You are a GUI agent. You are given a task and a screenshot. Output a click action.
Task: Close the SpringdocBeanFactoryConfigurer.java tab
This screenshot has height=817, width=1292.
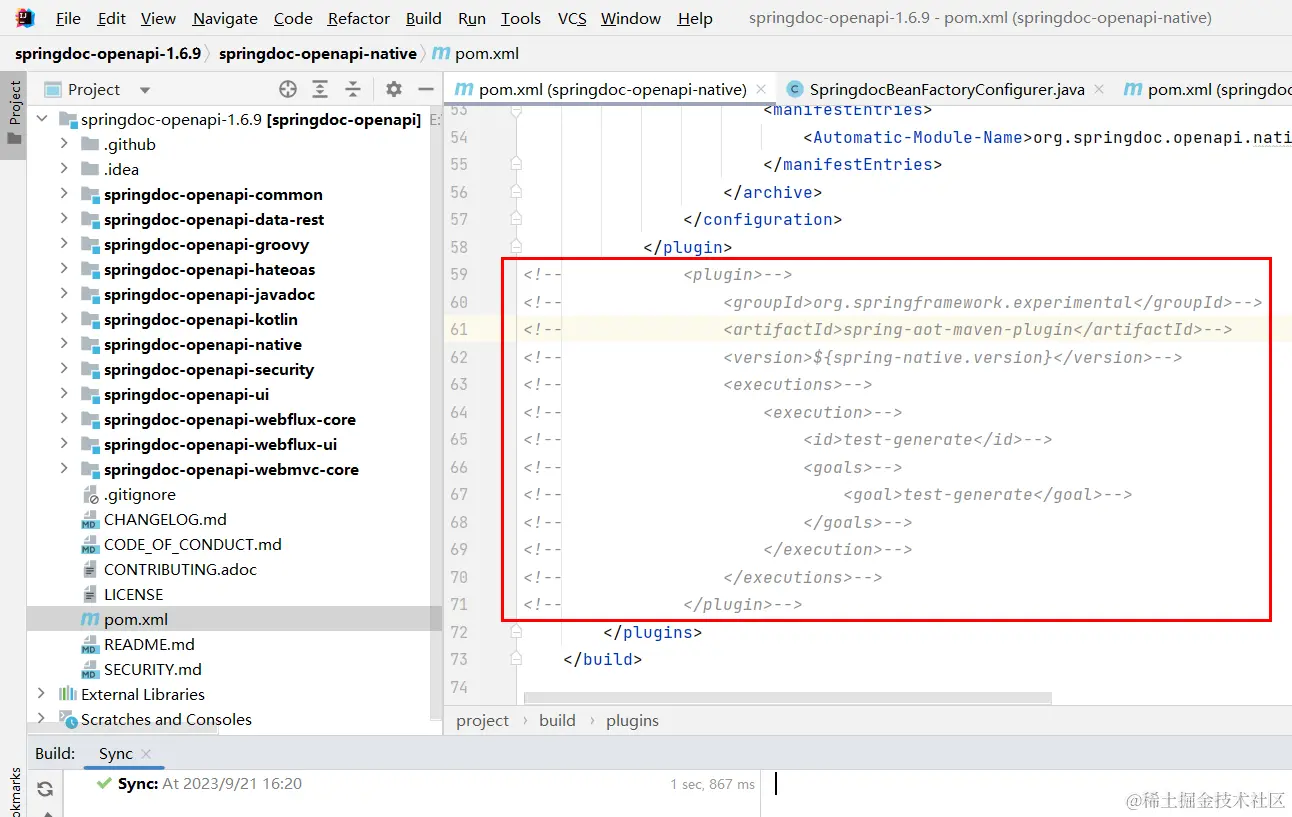(1099, 89)
